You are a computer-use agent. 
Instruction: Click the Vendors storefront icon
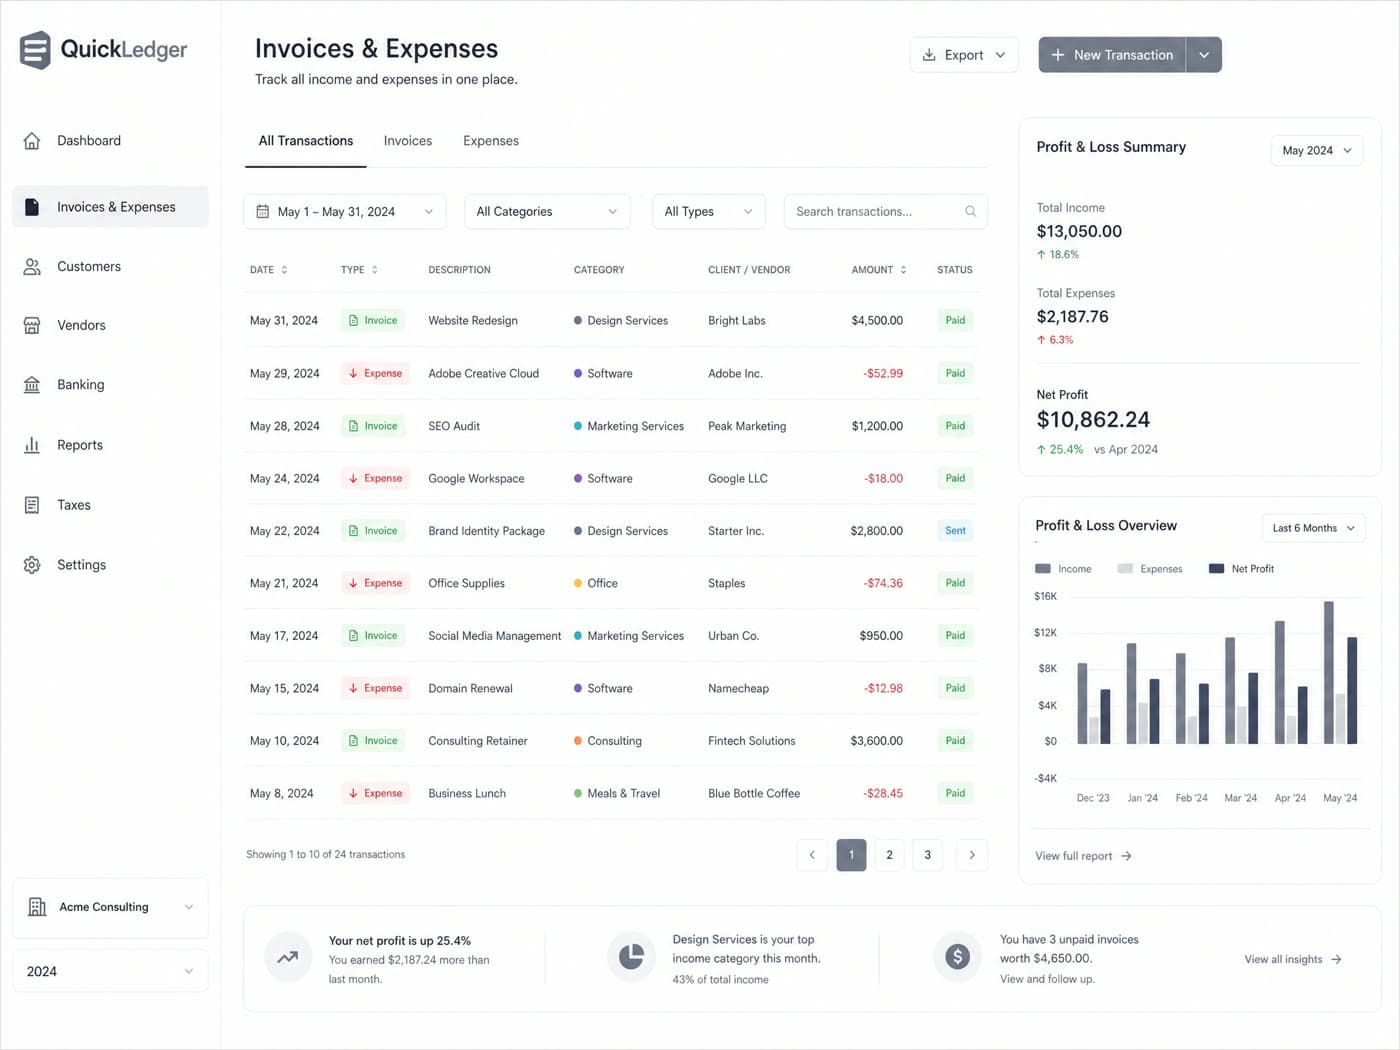(32, 326)
